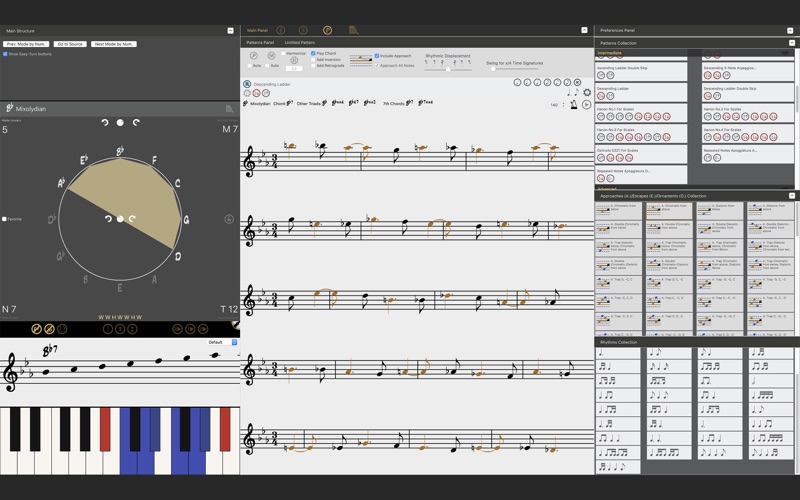This screenshot has height=500, width=800.
Task: Click the close X circle in pattern row
Action: tap(577, 82)
